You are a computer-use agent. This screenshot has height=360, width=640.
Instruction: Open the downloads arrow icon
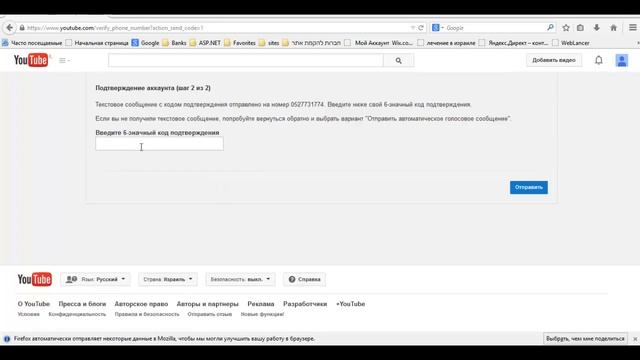tap(597, 28)
